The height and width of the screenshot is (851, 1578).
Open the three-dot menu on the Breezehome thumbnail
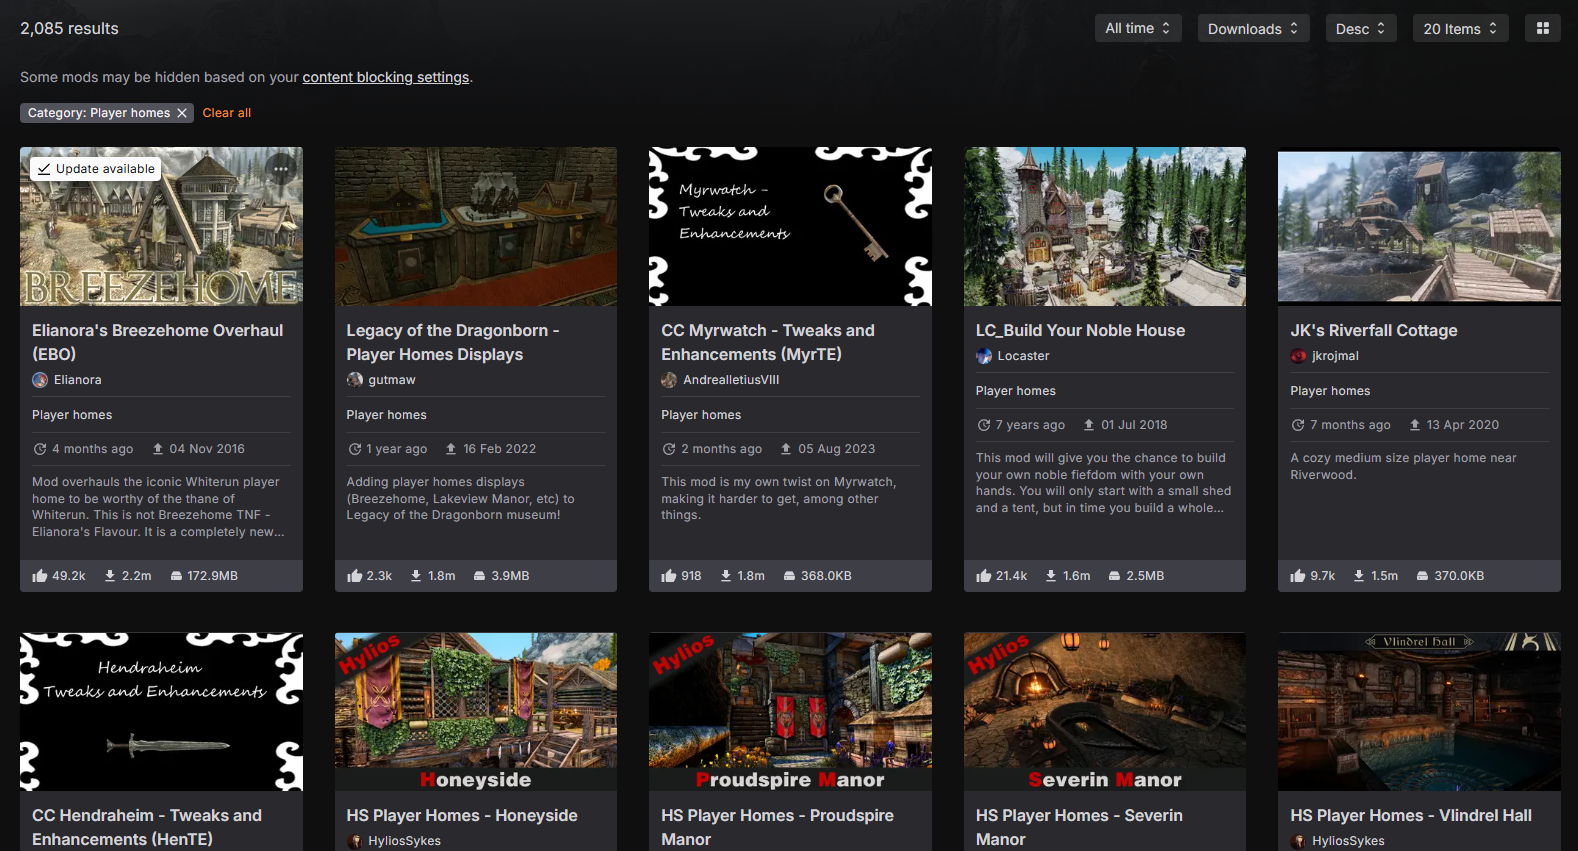coord(281,169)
